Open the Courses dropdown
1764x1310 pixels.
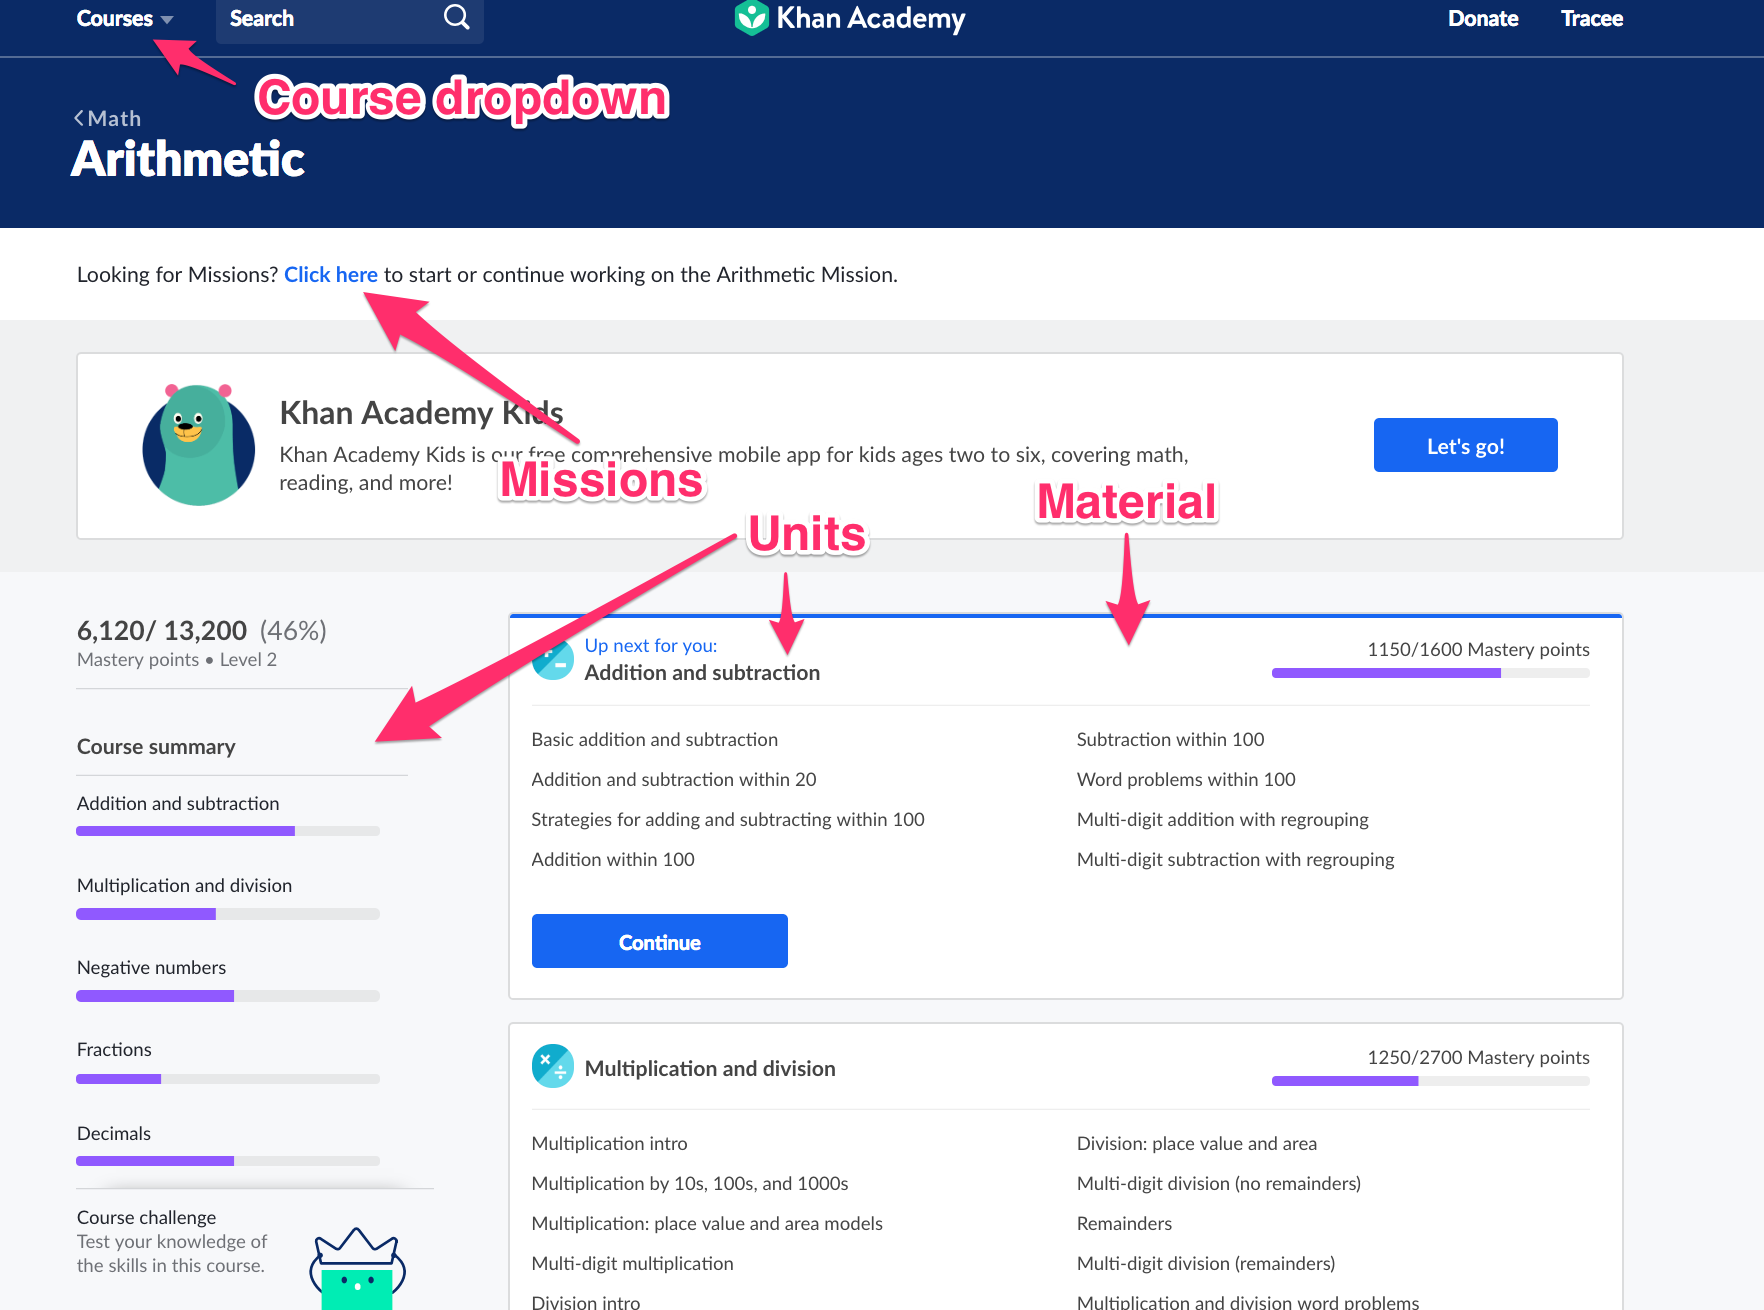pos(124,18)
